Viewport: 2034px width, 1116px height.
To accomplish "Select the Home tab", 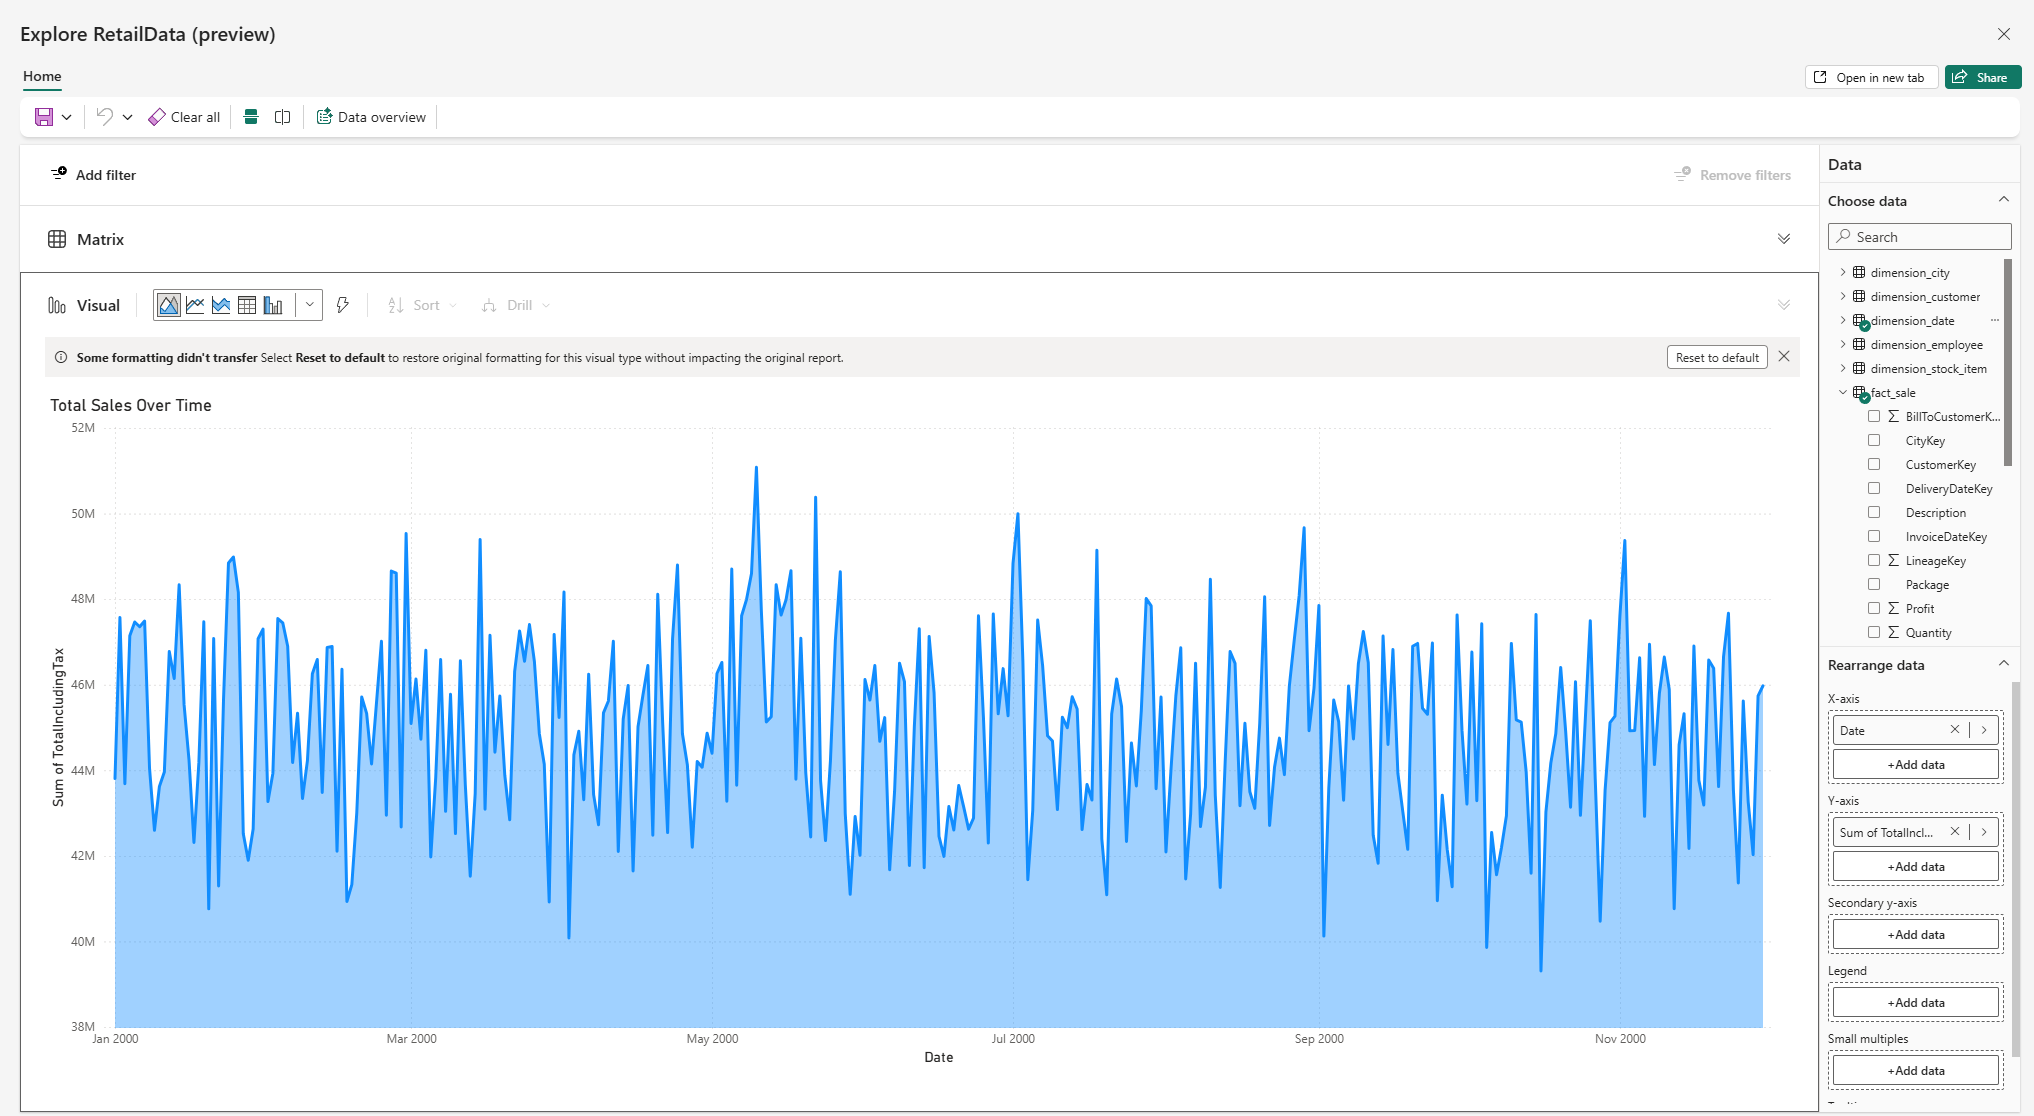I will (41, 77).
